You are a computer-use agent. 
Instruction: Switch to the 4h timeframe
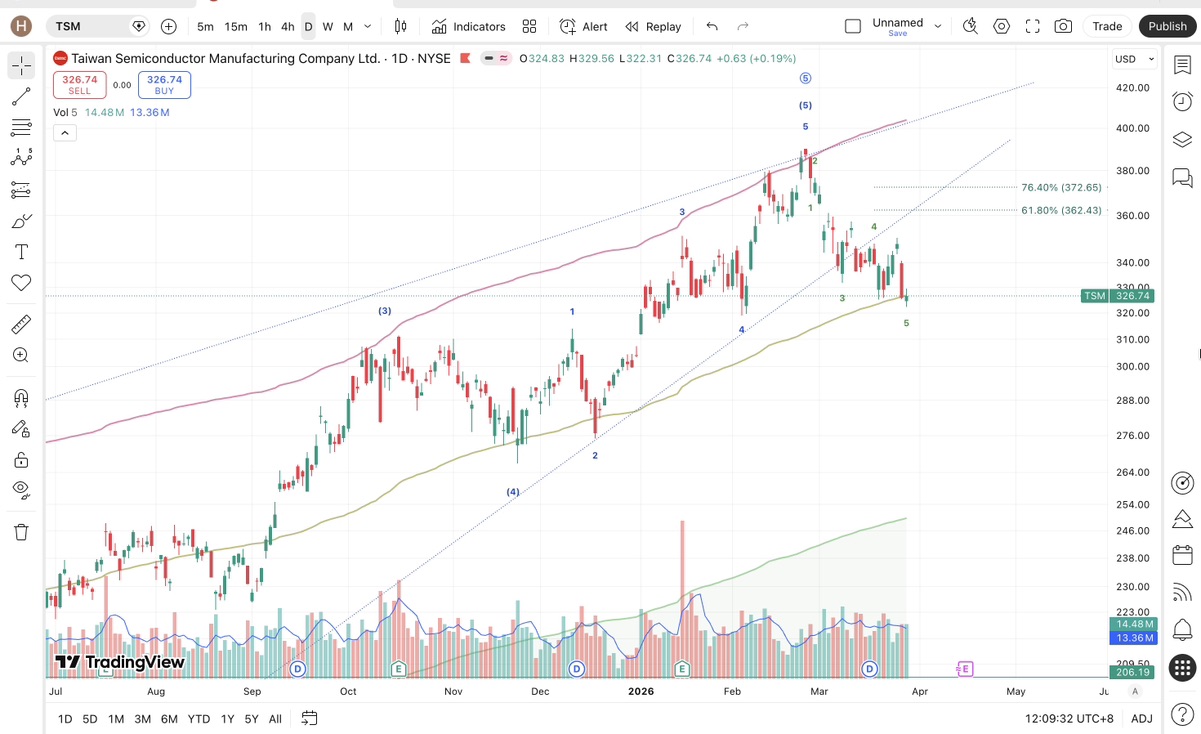coord(287,26)
